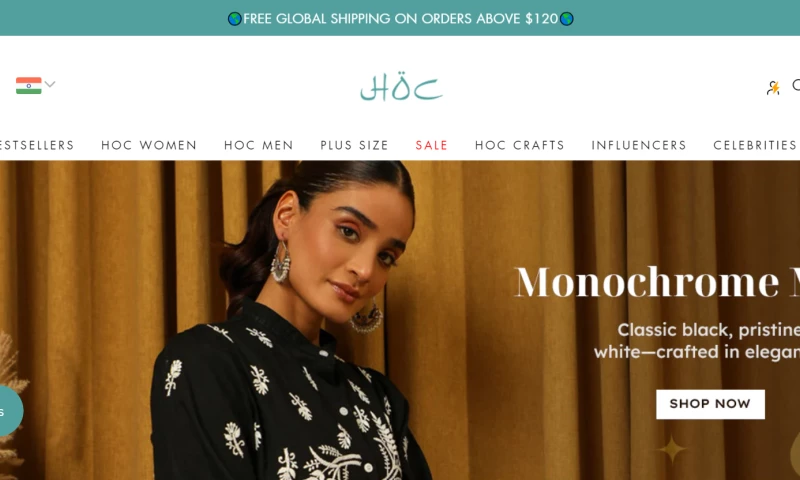This screenshot has width=800, height=480.
Task: Expand the country selector chevron
Action: (49, 84)
